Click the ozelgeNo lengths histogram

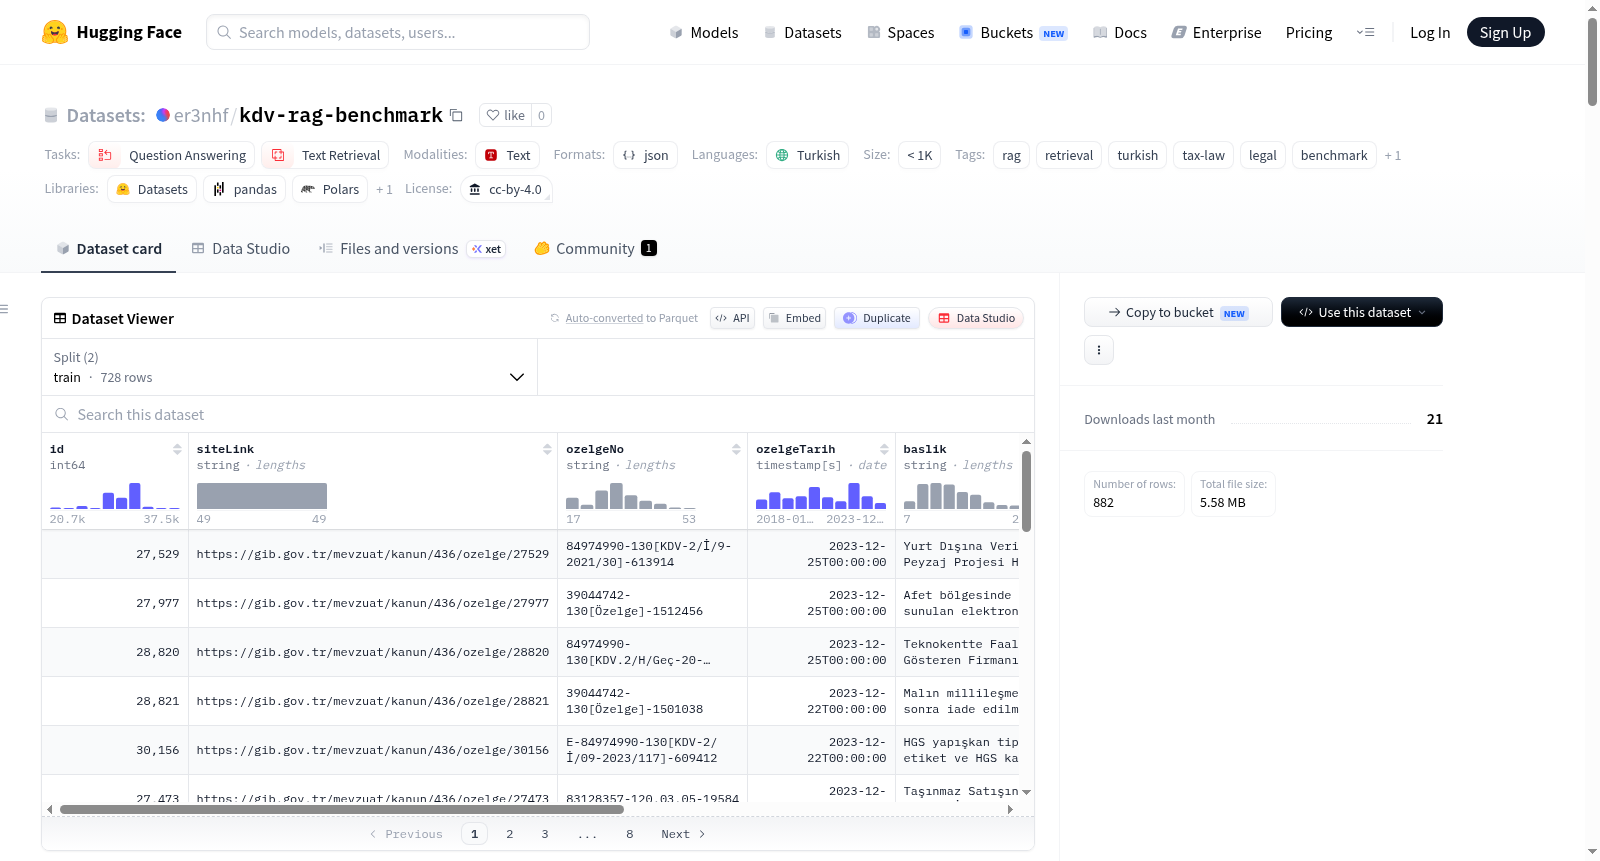[631, 496]
